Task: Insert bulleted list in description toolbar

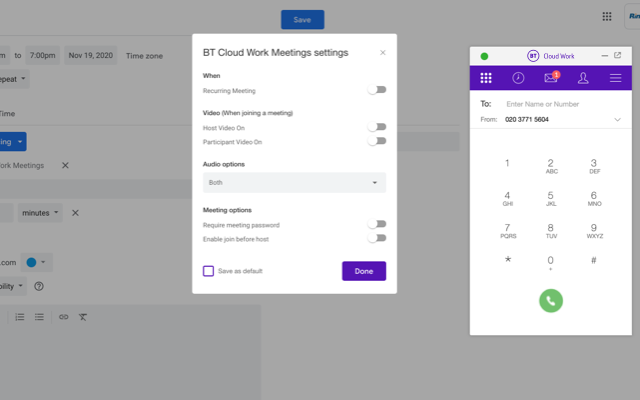Action: [x=39, y=317]
